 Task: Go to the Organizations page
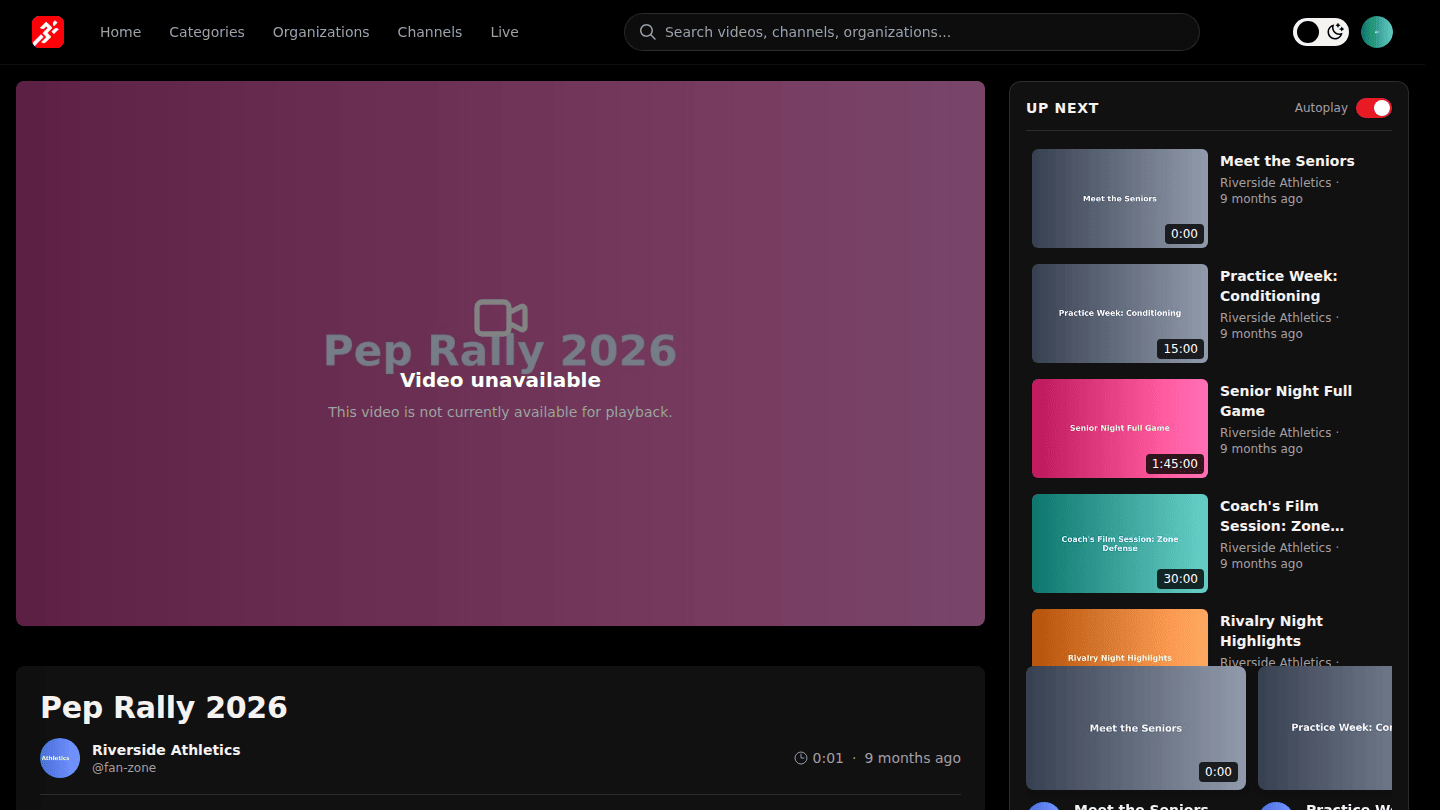point(321,32)
